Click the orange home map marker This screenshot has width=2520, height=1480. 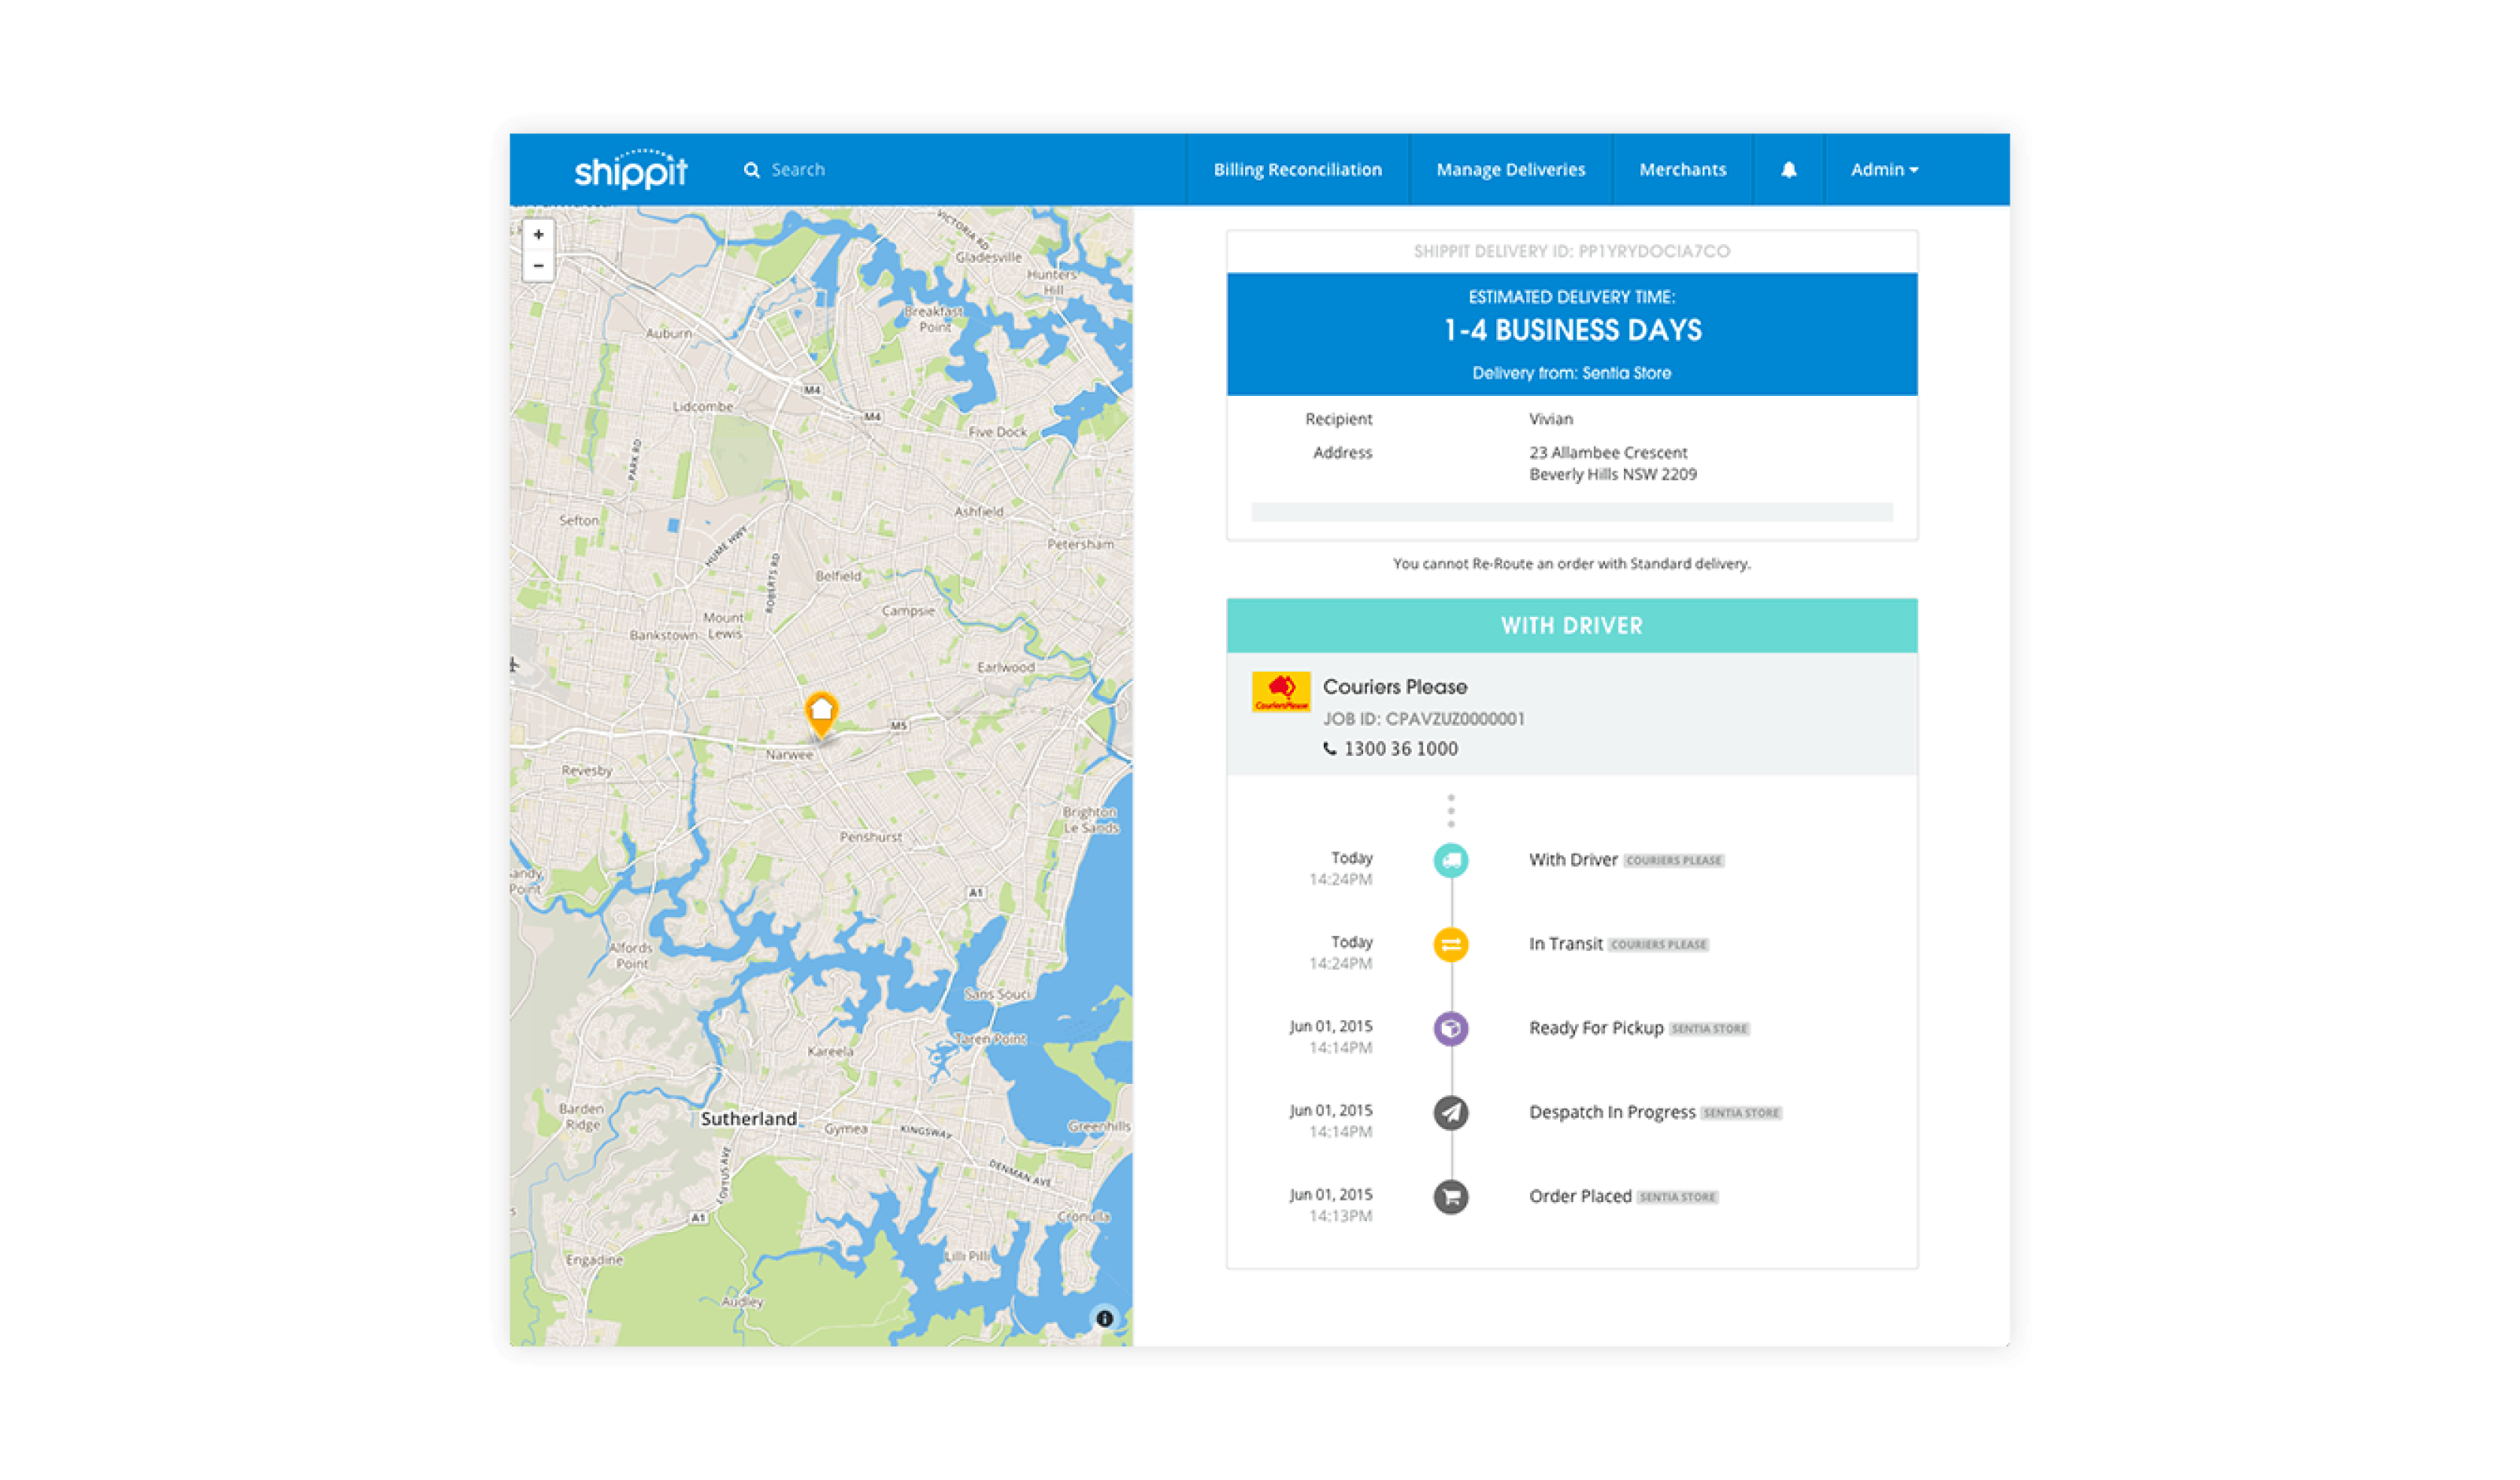click(821, 714)
